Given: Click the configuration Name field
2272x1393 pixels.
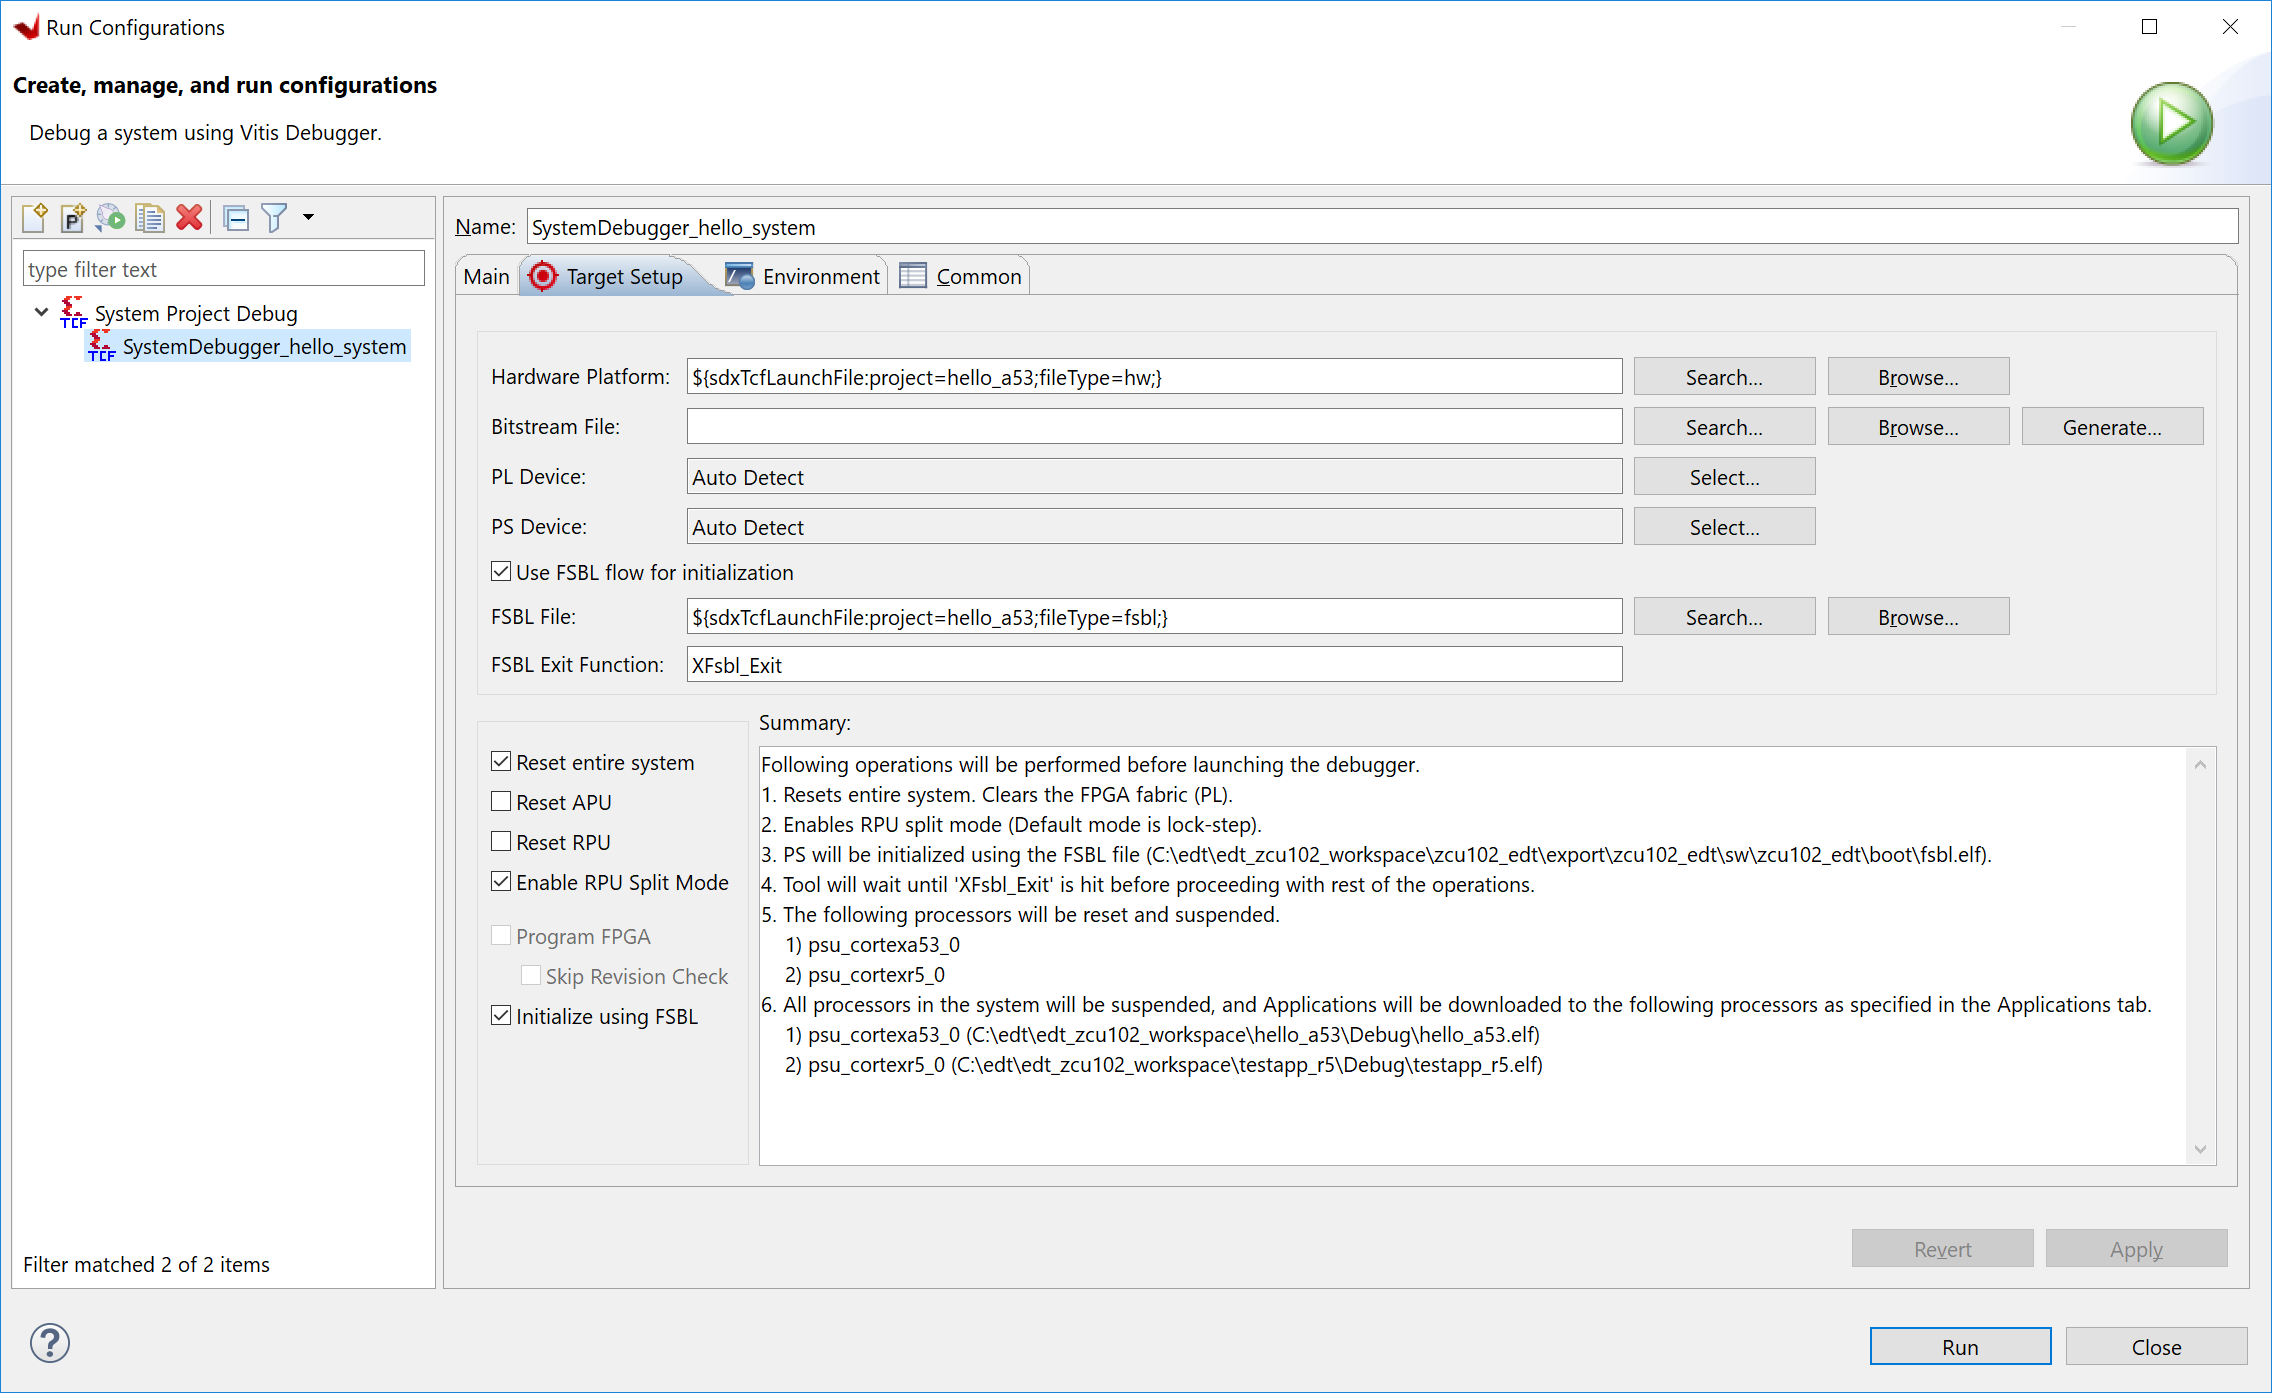Looking at the screenshot, I should (x=1382, y=227).
